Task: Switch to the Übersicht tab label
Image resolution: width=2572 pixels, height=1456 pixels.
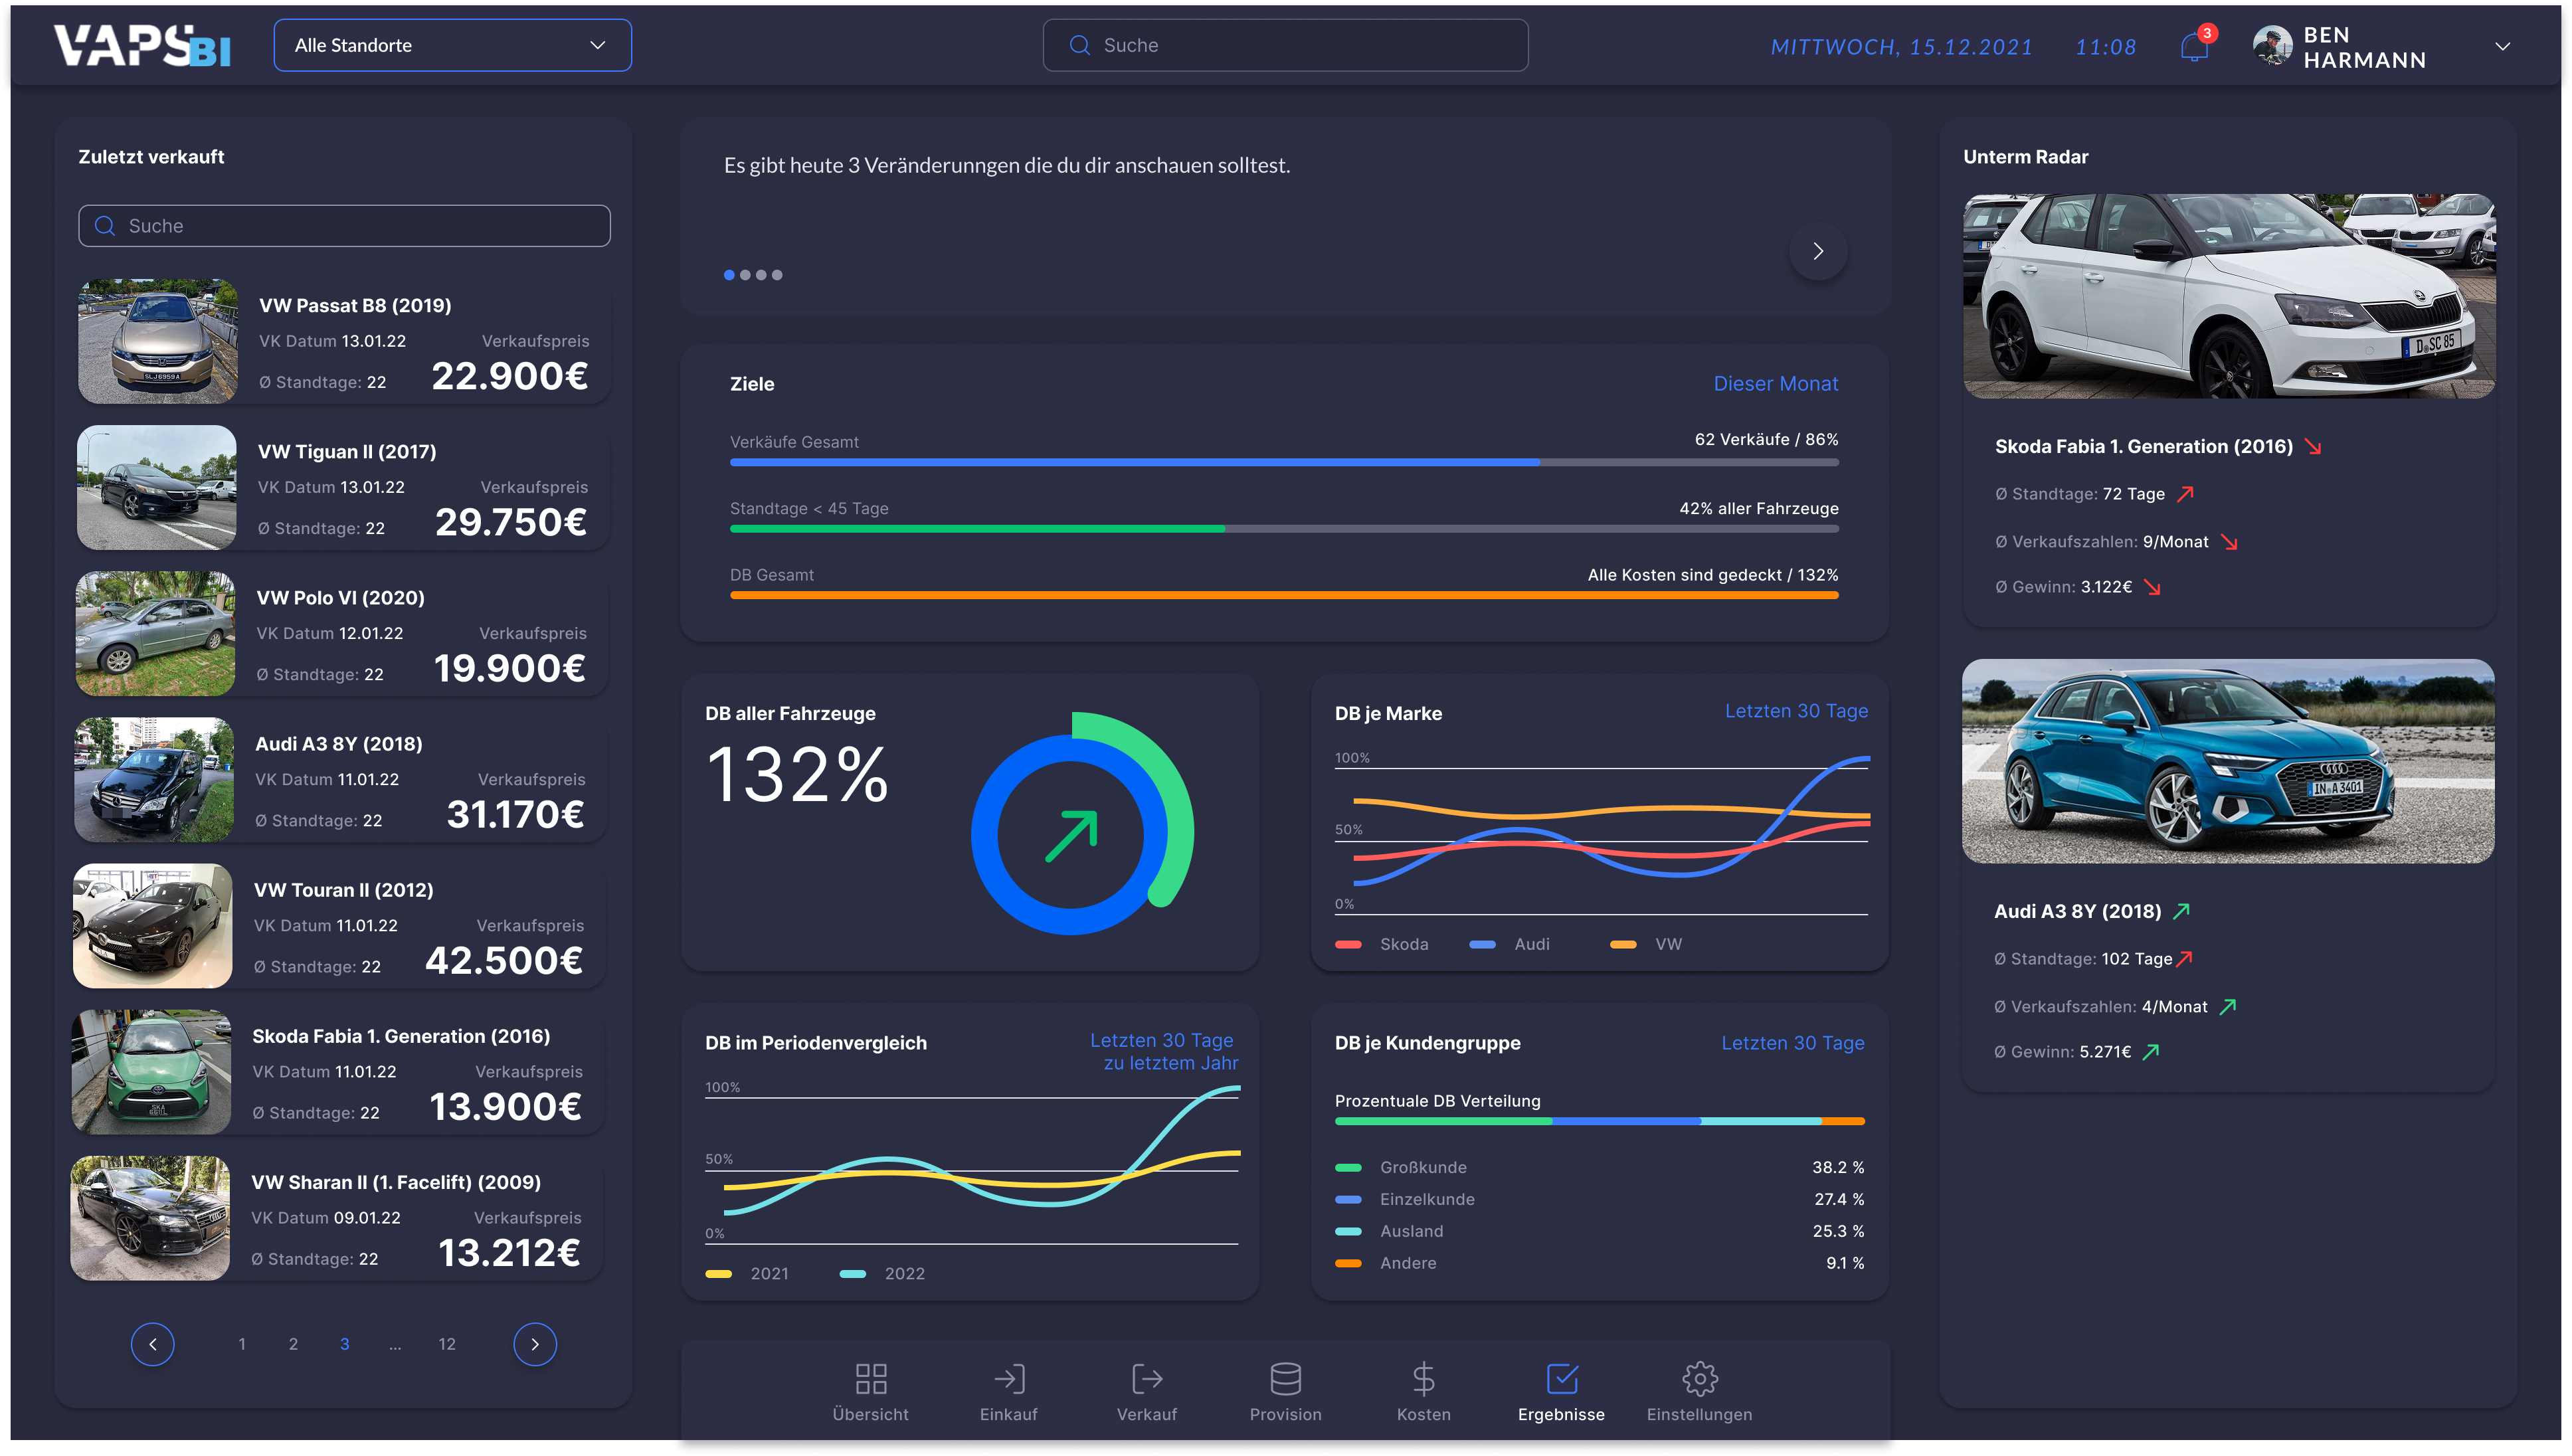Action: tap(870, 1414)
